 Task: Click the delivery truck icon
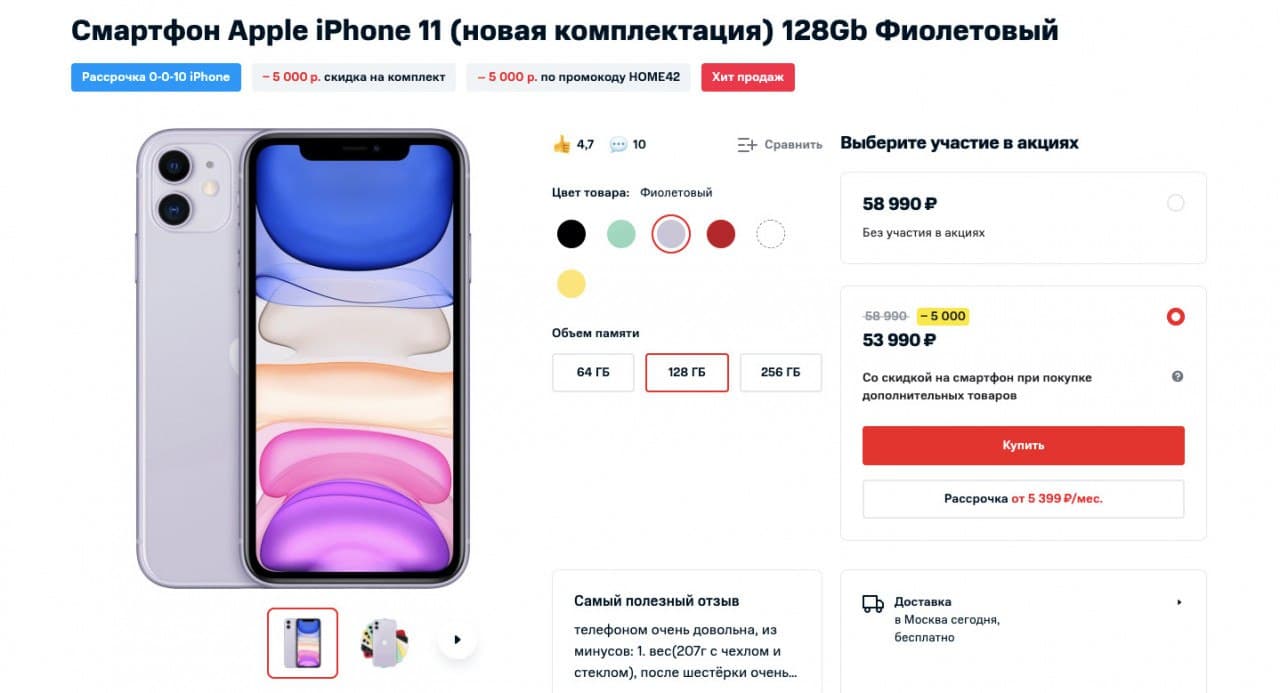[x=873, y=603]
